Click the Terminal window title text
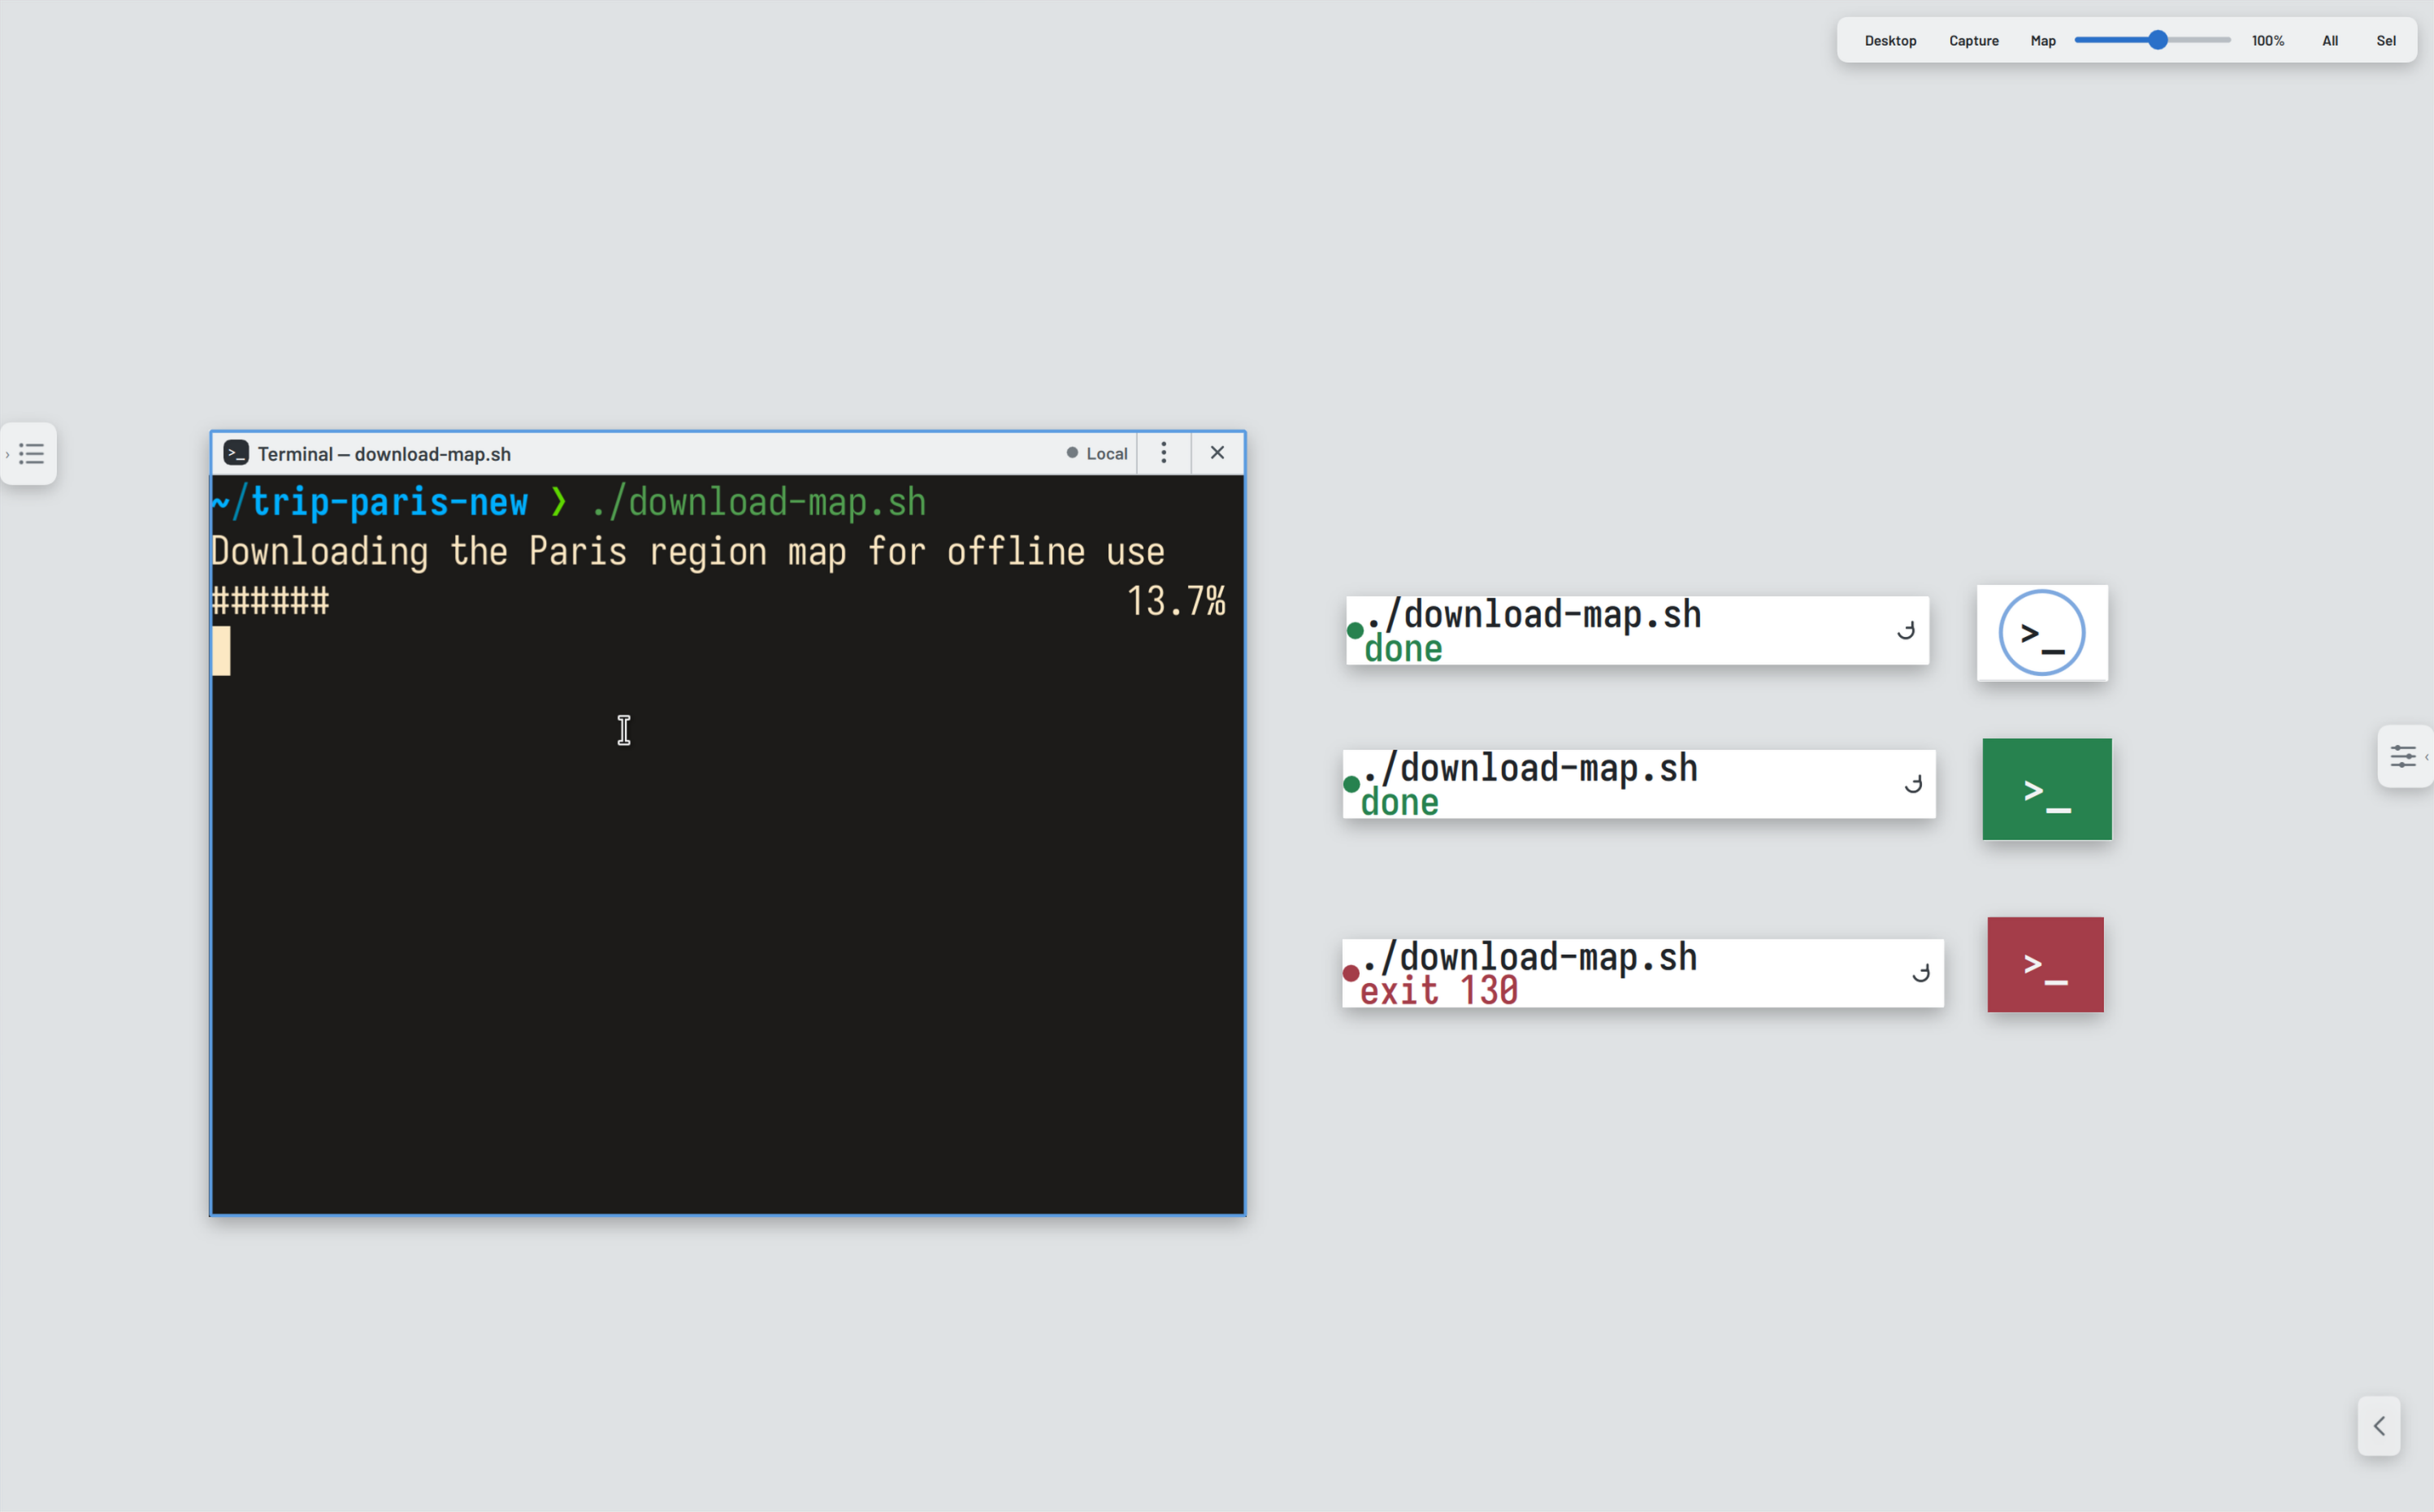The image size is (2434, 1512). [x=384, y=454]
